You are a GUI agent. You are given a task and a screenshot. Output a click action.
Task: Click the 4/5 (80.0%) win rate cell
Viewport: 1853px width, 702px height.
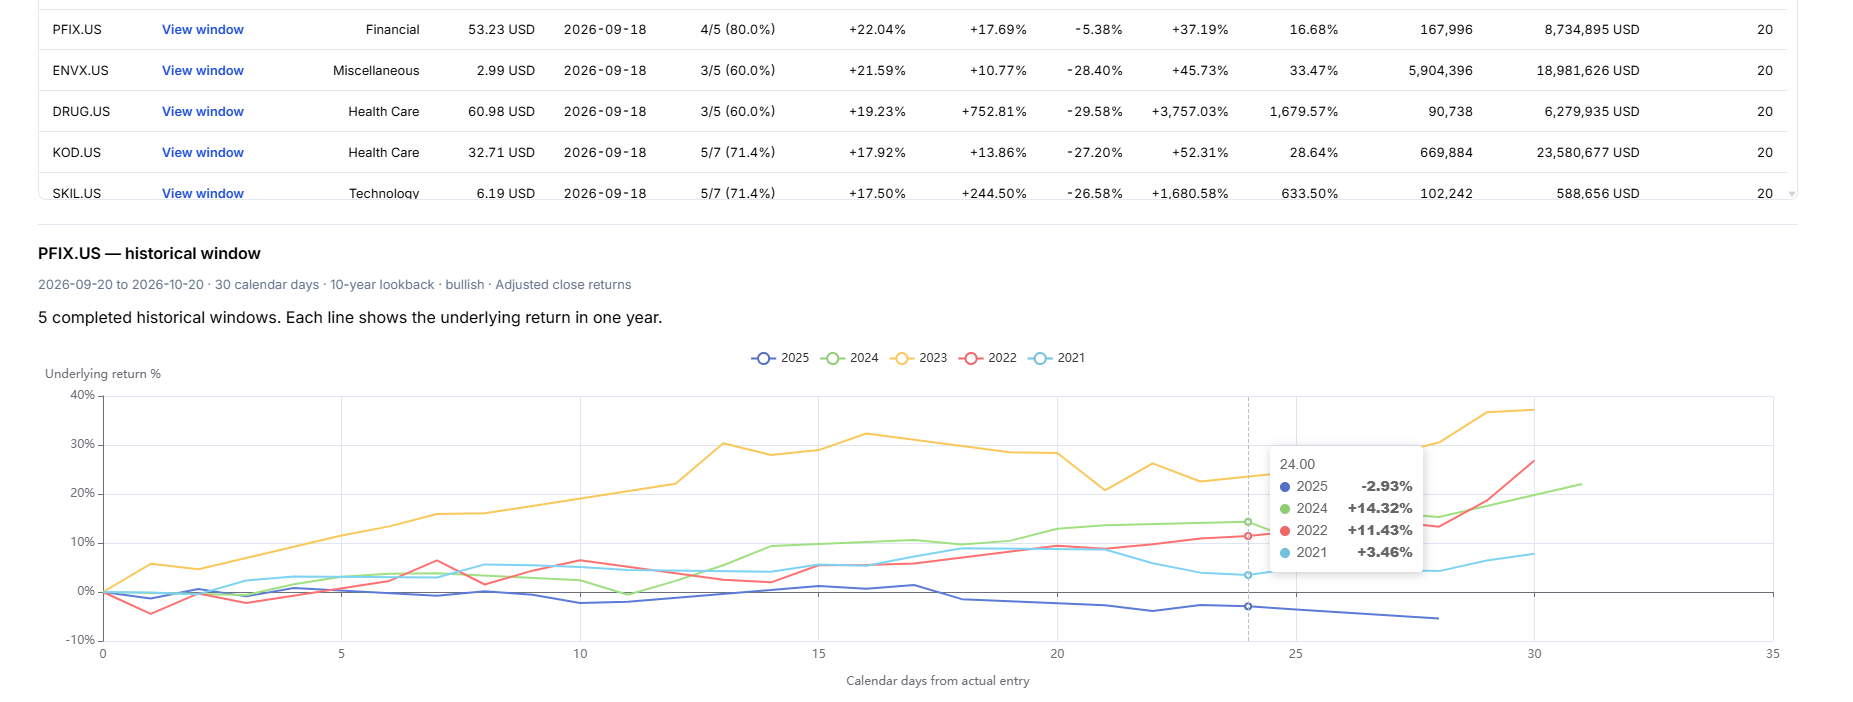pyautogui.click(x=738, y=30)
